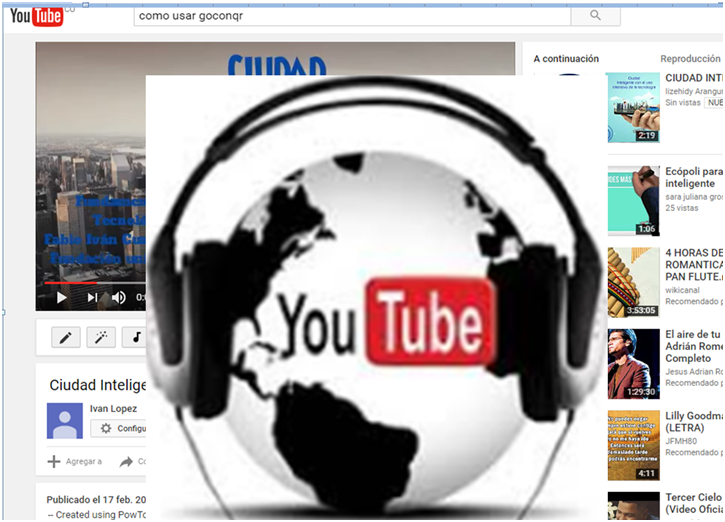Open the Ivan Lopez channel link
The height and width of the screenshot is (522, 725).
[113, 409]
